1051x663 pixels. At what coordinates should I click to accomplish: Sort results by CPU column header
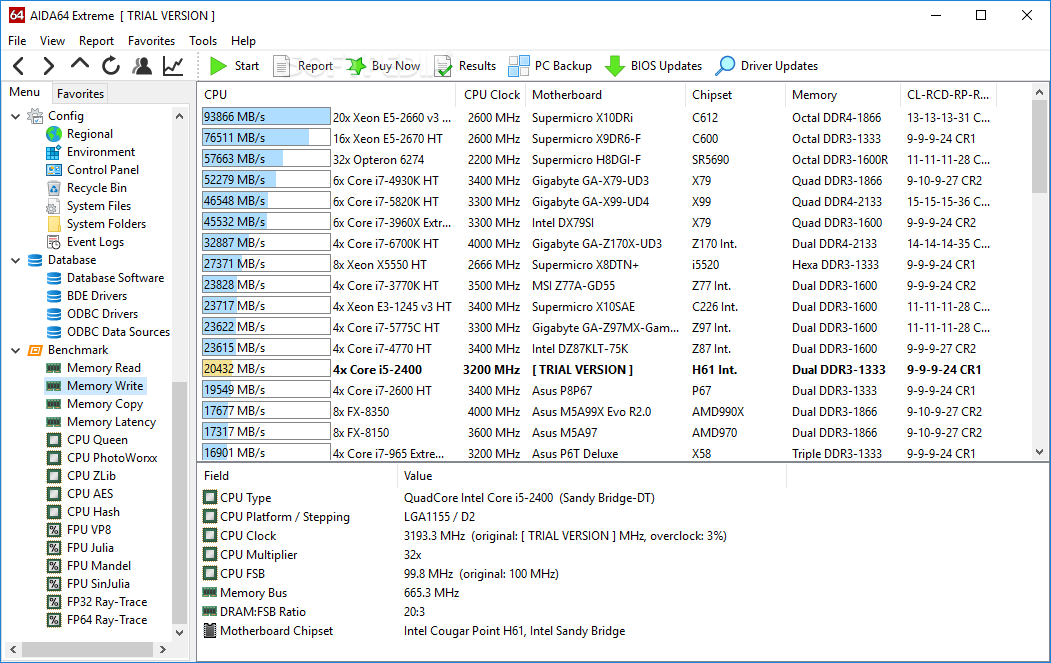tap(327, 95)
